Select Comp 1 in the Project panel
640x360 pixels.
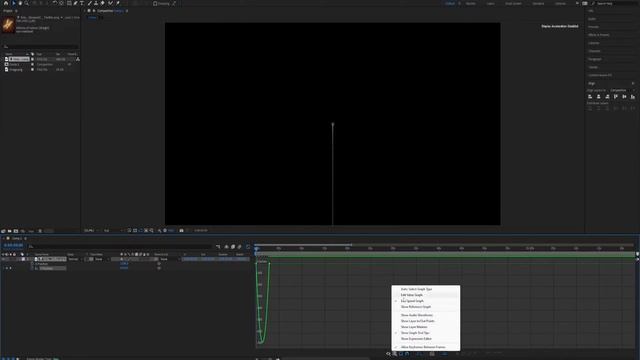(x=15, y=64)
